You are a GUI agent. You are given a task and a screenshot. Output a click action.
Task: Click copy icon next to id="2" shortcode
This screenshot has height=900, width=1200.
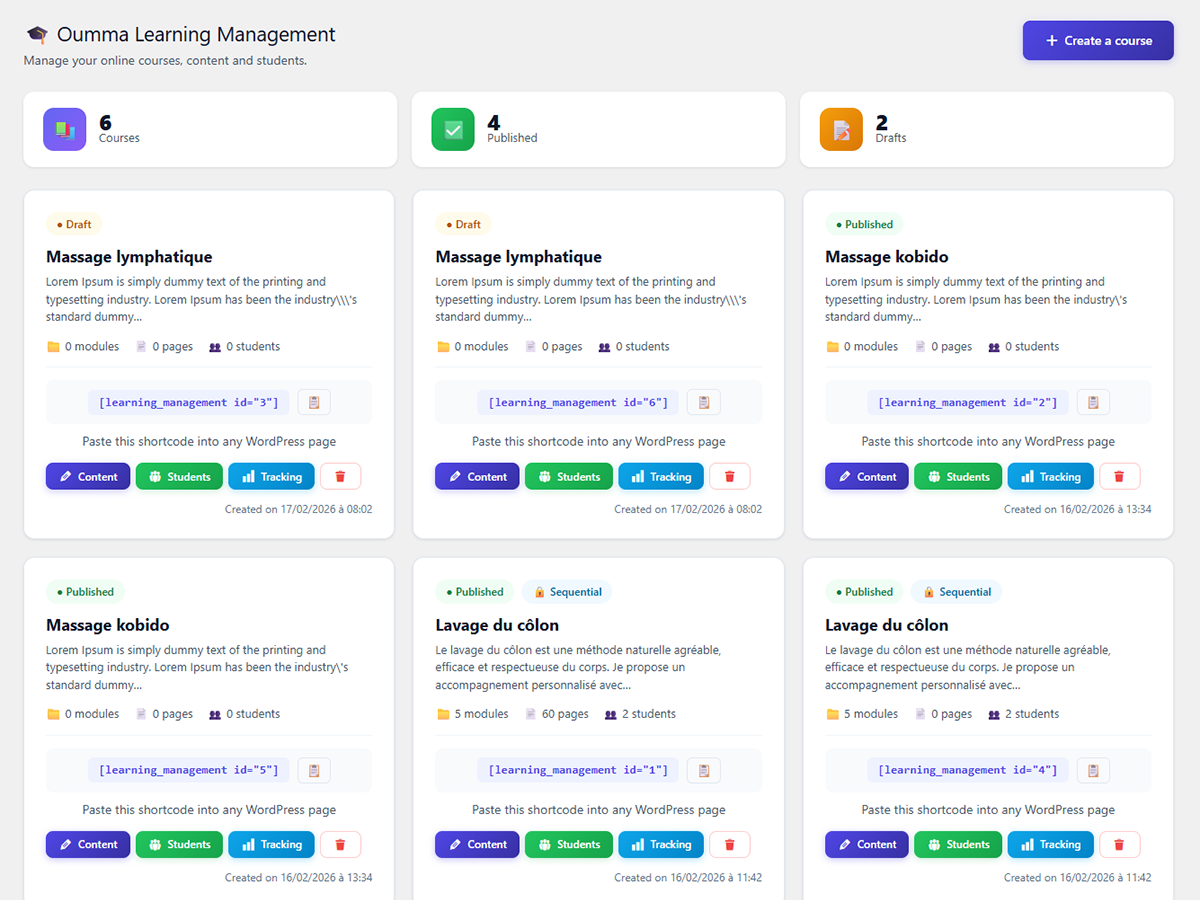point(1093,402)
